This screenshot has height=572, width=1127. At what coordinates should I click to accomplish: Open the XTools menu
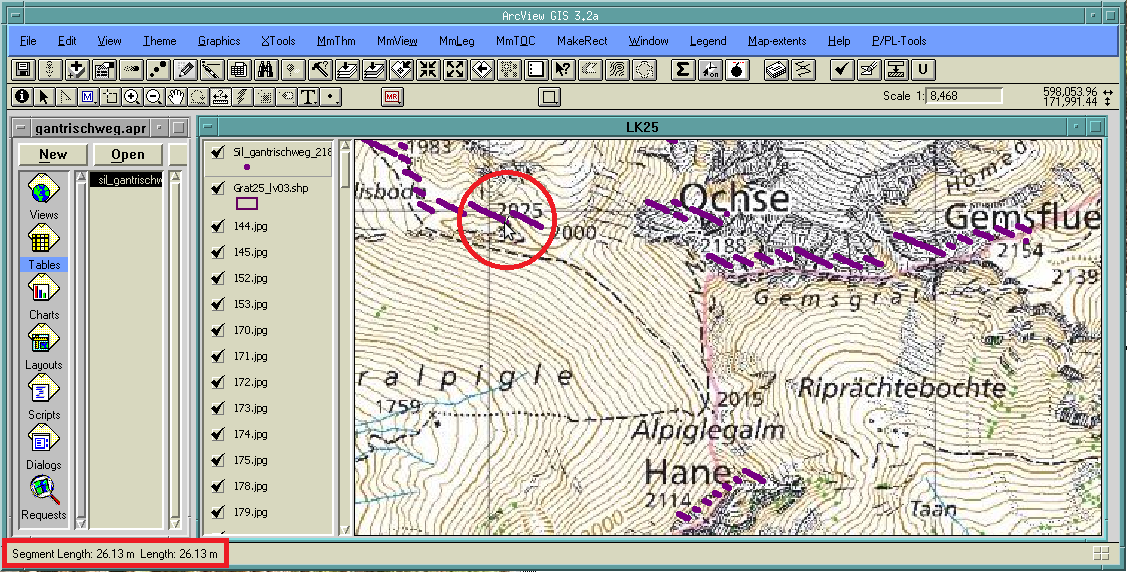[x=278, y=41]
